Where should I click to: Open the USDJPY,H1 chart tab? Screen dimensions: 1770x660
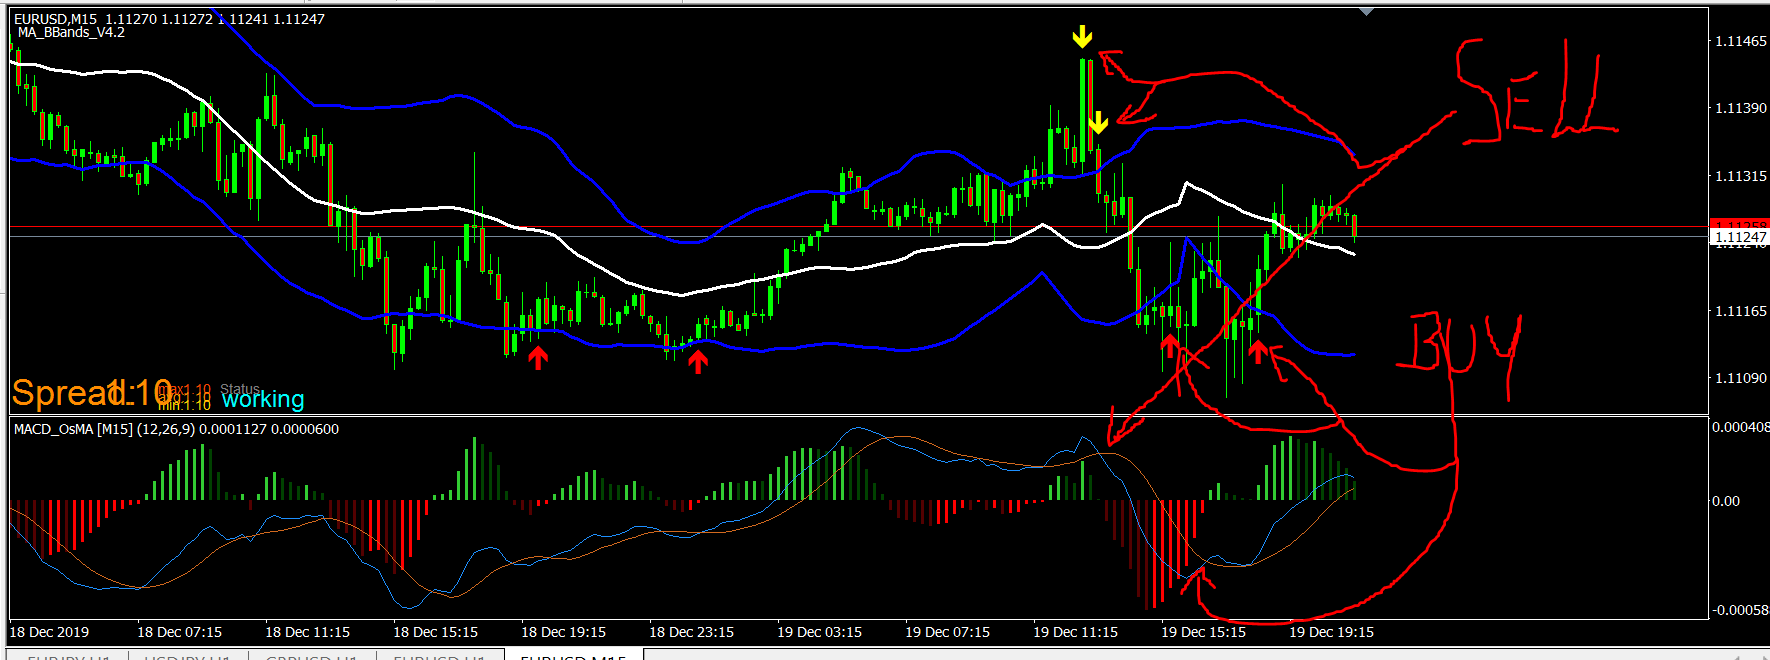tap(187, 656)
